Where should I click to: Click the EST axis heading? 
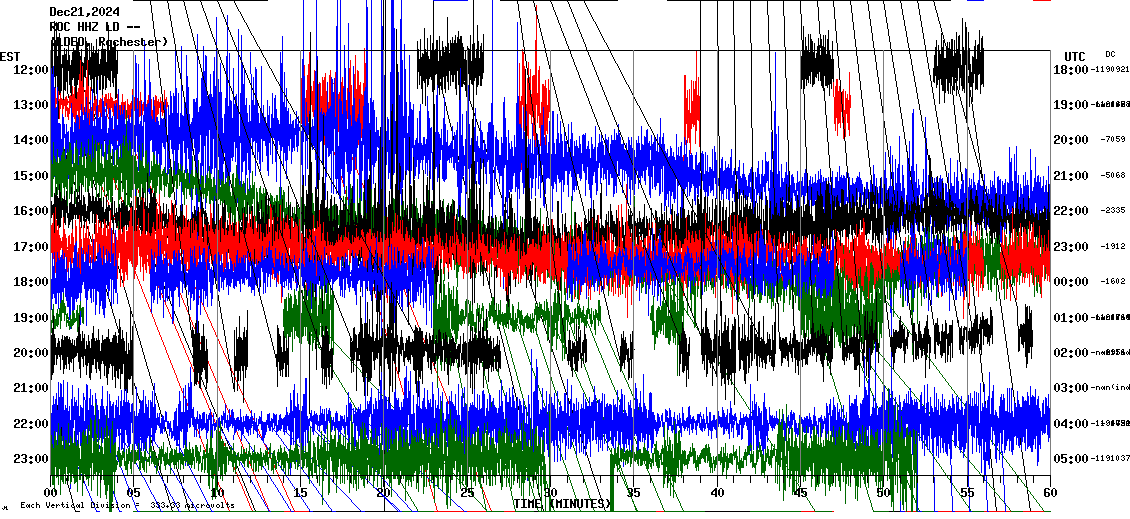point(10,56)
